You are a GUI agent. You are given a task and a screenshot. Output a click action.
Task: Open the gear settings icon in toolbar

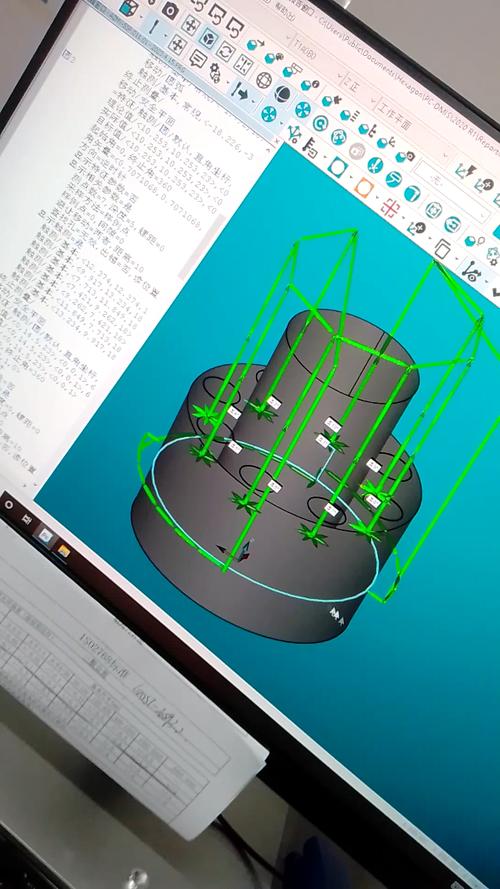[215, 72]
